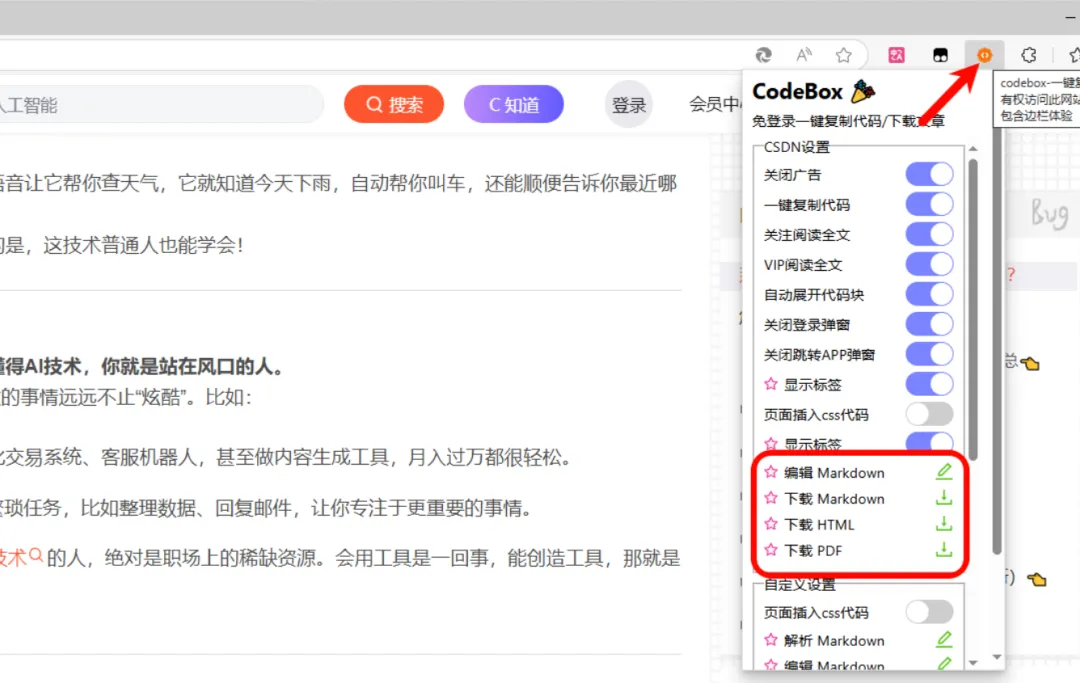Image resolution: width=1080 pixels, height=683 pixels.
Task: Click the codebox extension tooltip text
Action: click(1039, 99)
